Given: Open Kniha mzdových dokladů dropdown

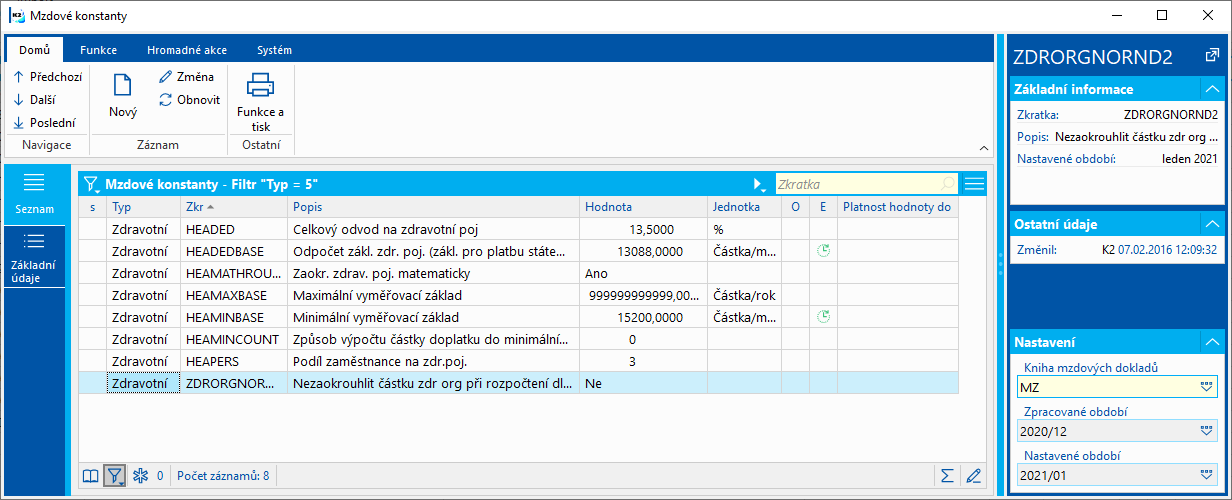Looking at the screenshot, I should pos(1206,387).
